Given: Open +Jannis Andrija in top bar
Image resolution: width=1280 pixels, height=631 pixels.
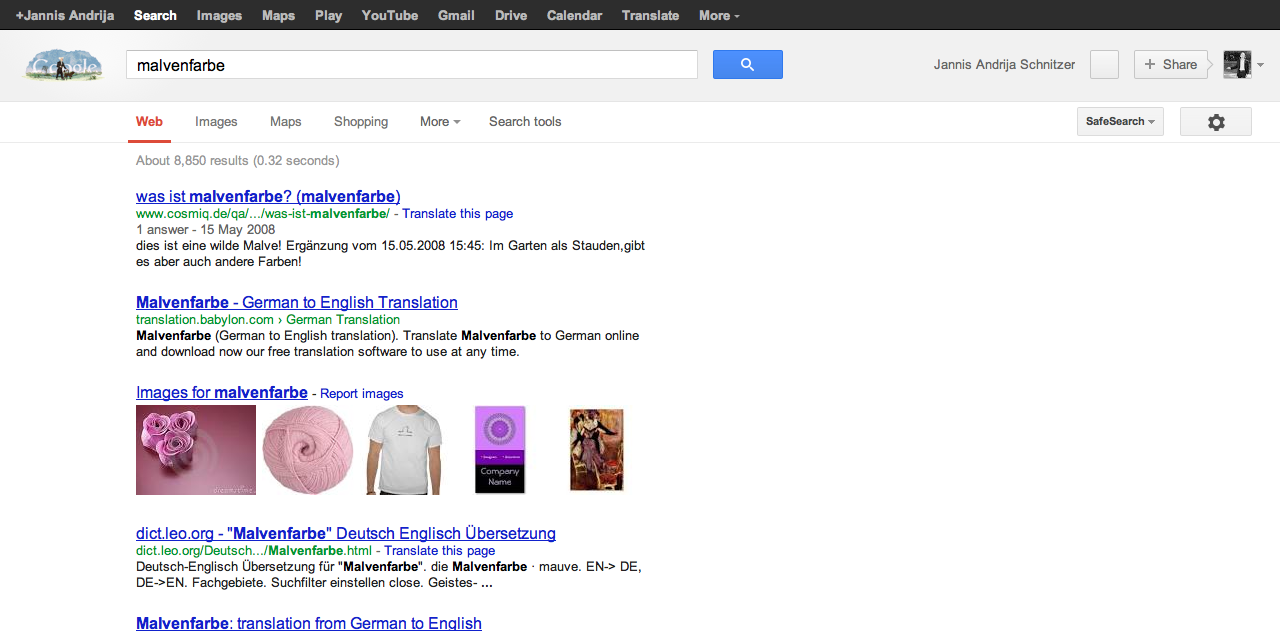Looking at the screenshot, I should (64, 15).
